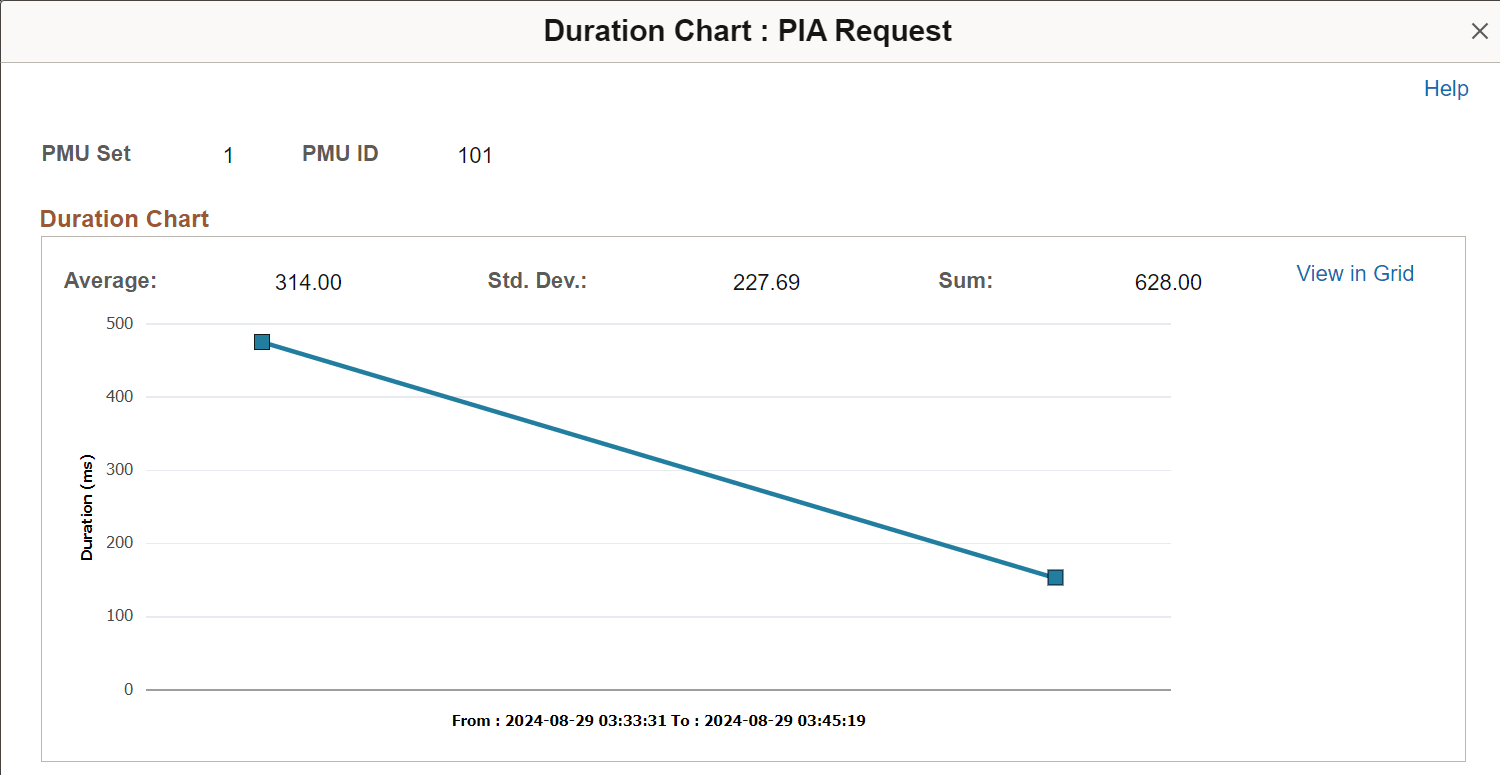Select the second data point square on the line
The height and width of the screenshot is (775, 1500).
[x=1055, y=577]
